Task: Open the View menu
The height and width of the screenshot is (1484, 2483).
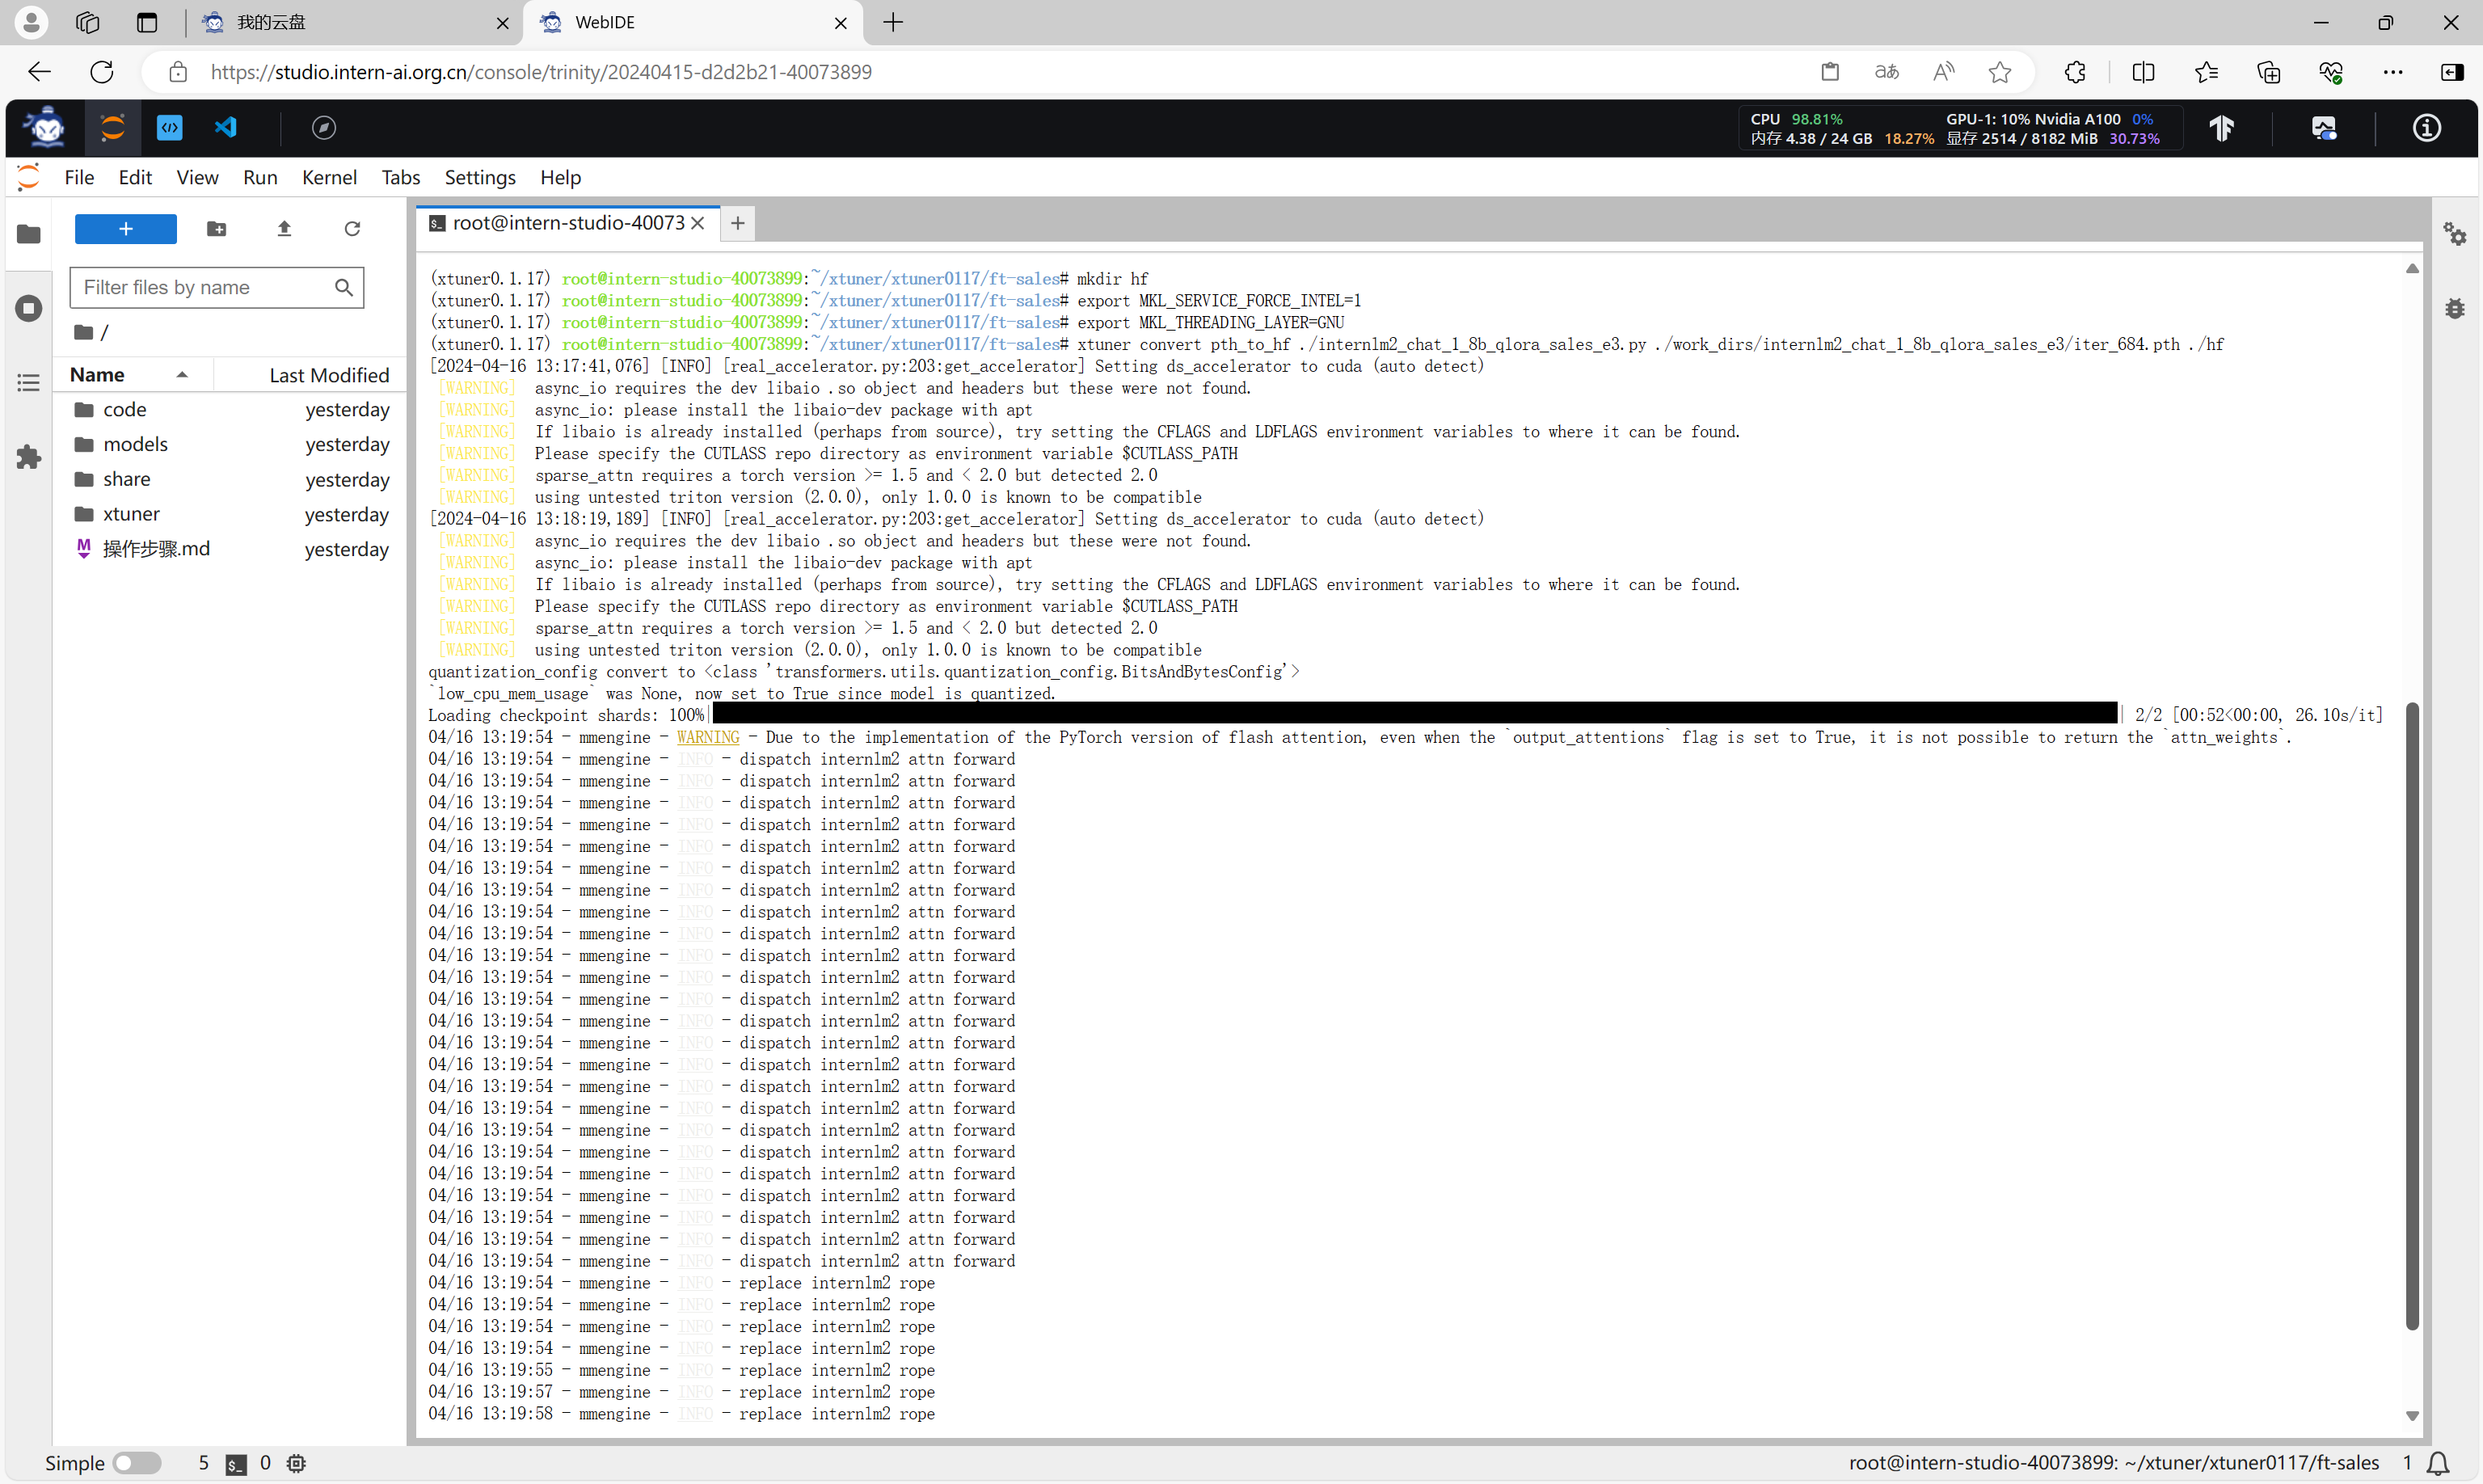Action: tap(197, 177)
